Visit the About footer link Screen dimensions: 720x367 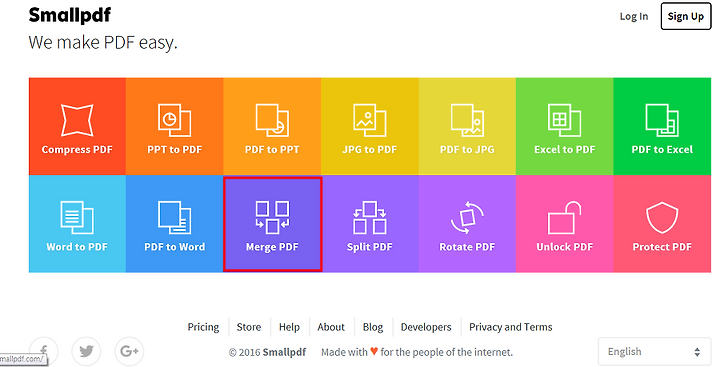tap(331, 327)
